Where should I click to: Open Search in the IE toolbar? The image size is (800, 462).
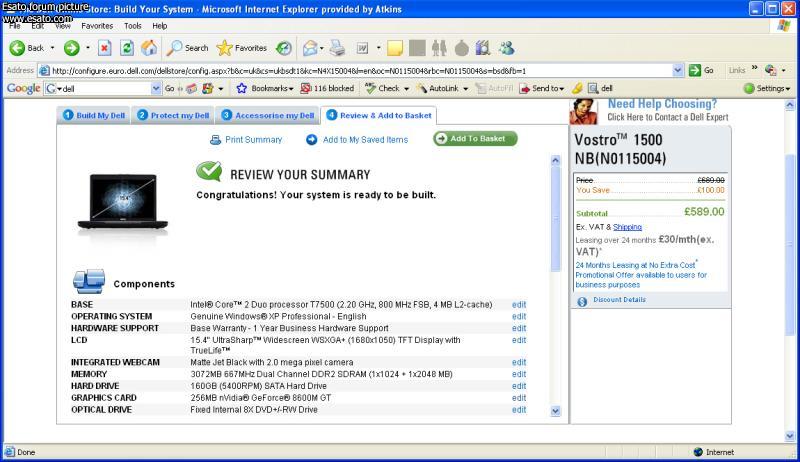(188, 48)
